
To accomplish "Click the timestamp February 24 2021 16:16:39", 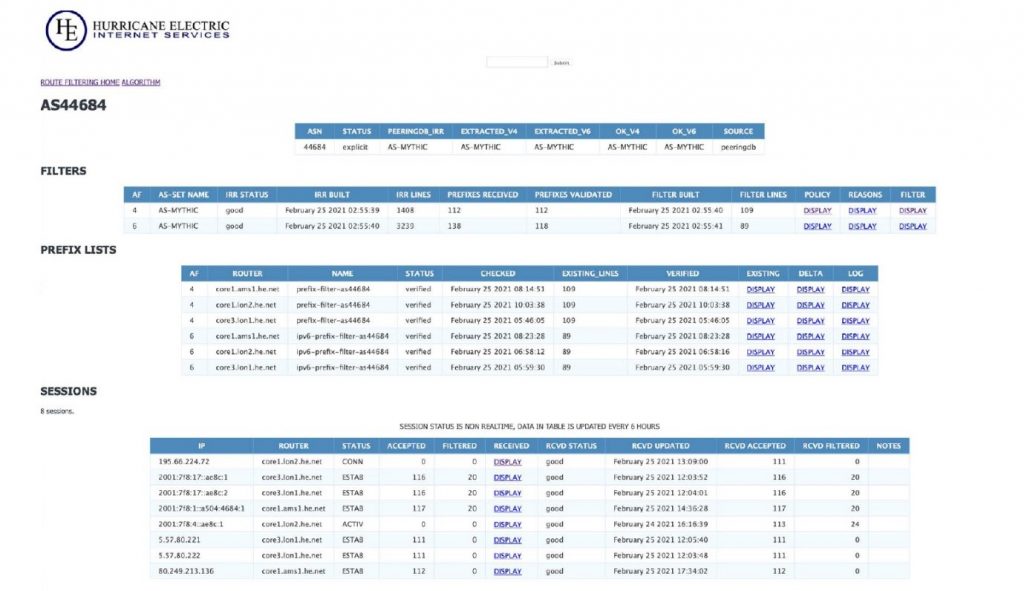I will 660,524.
